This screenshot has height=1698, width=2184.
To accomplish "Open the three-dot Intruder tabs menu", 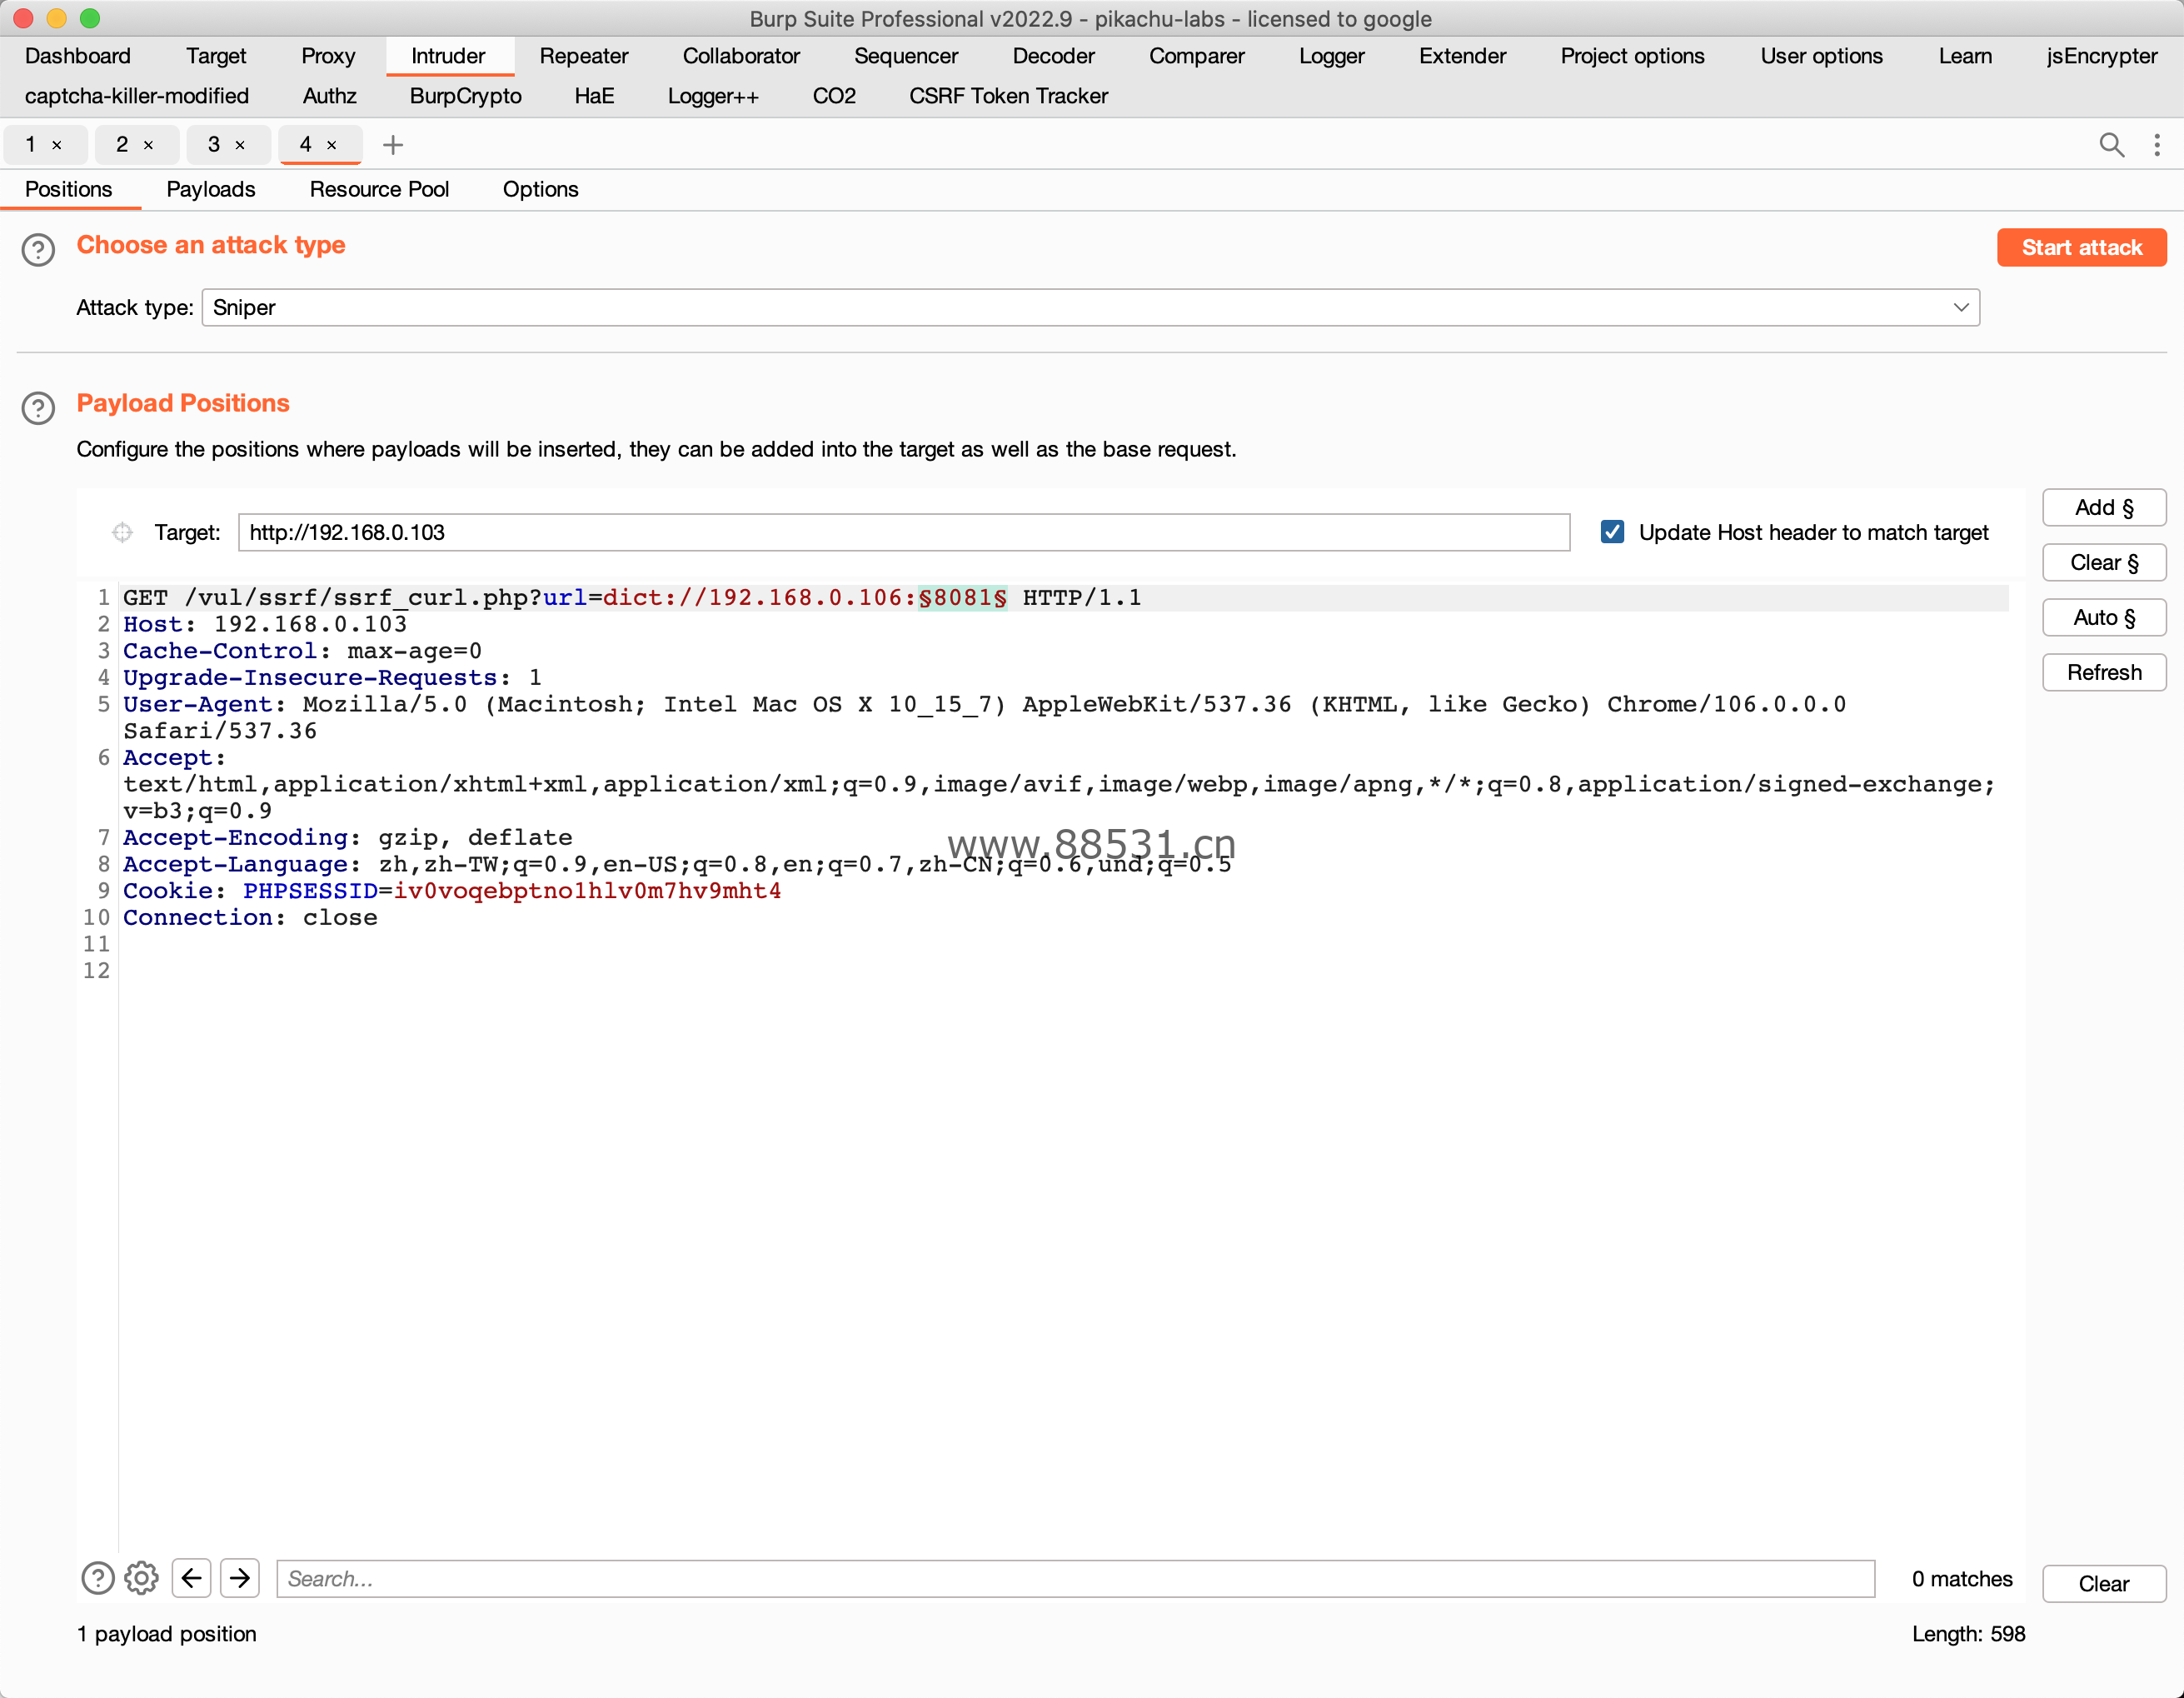I will [x=2157, y=145].
